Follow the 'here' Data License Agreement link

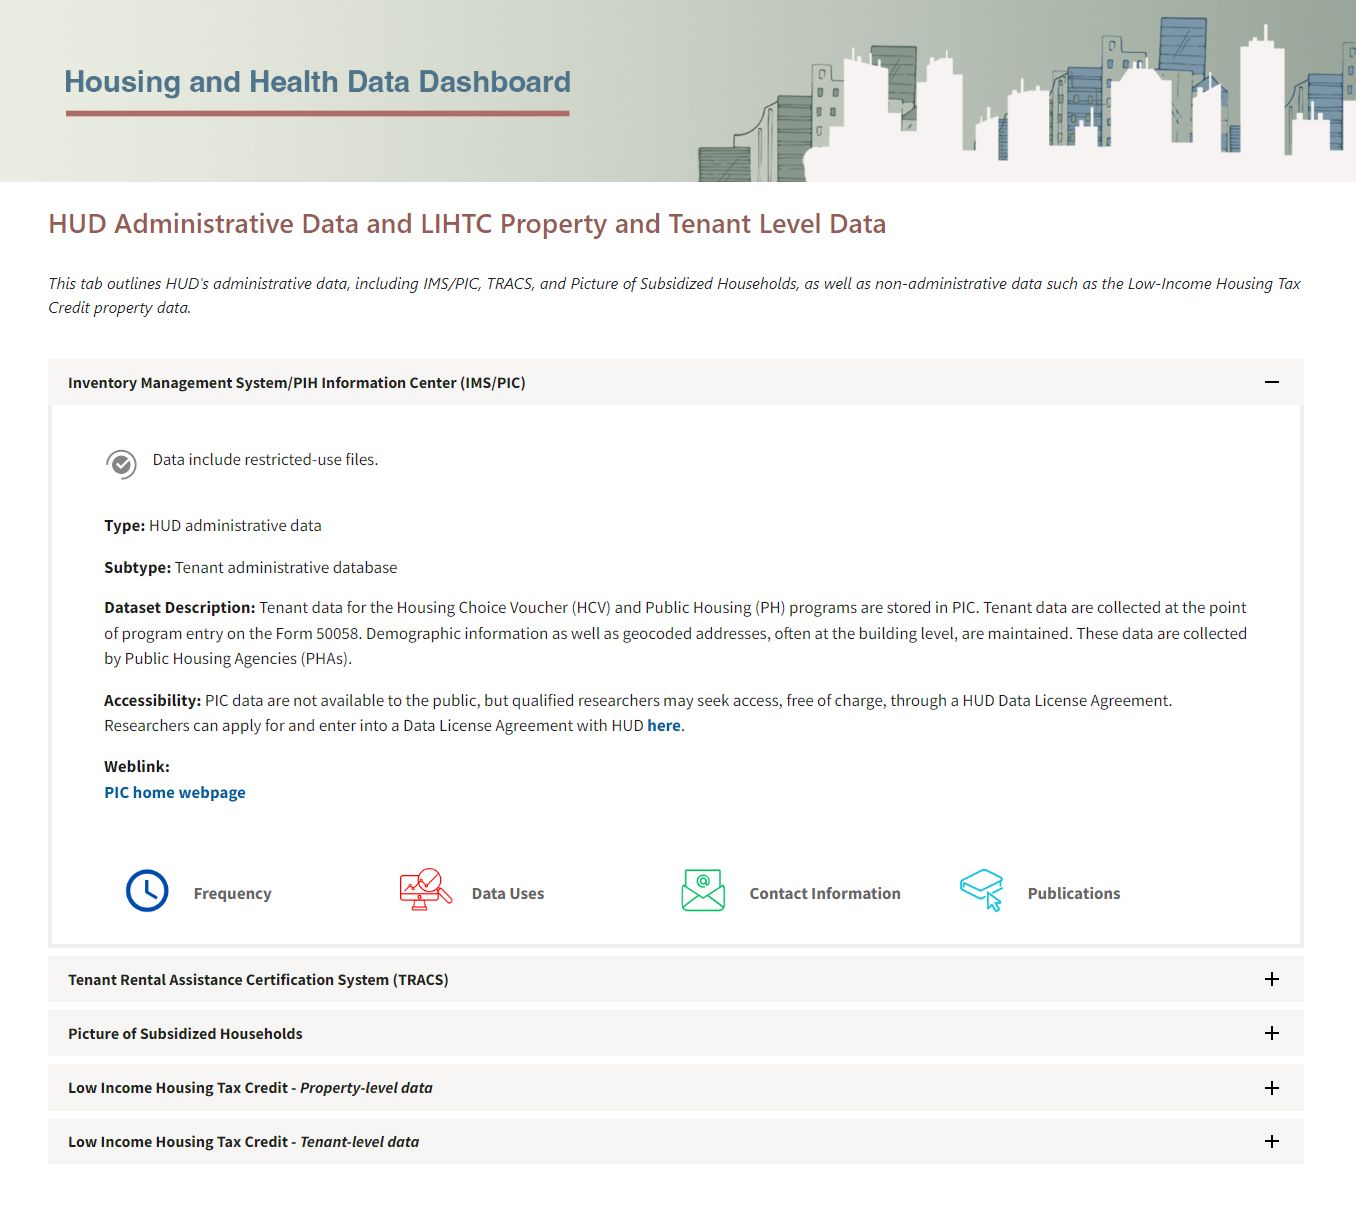(x=664, y=726)
